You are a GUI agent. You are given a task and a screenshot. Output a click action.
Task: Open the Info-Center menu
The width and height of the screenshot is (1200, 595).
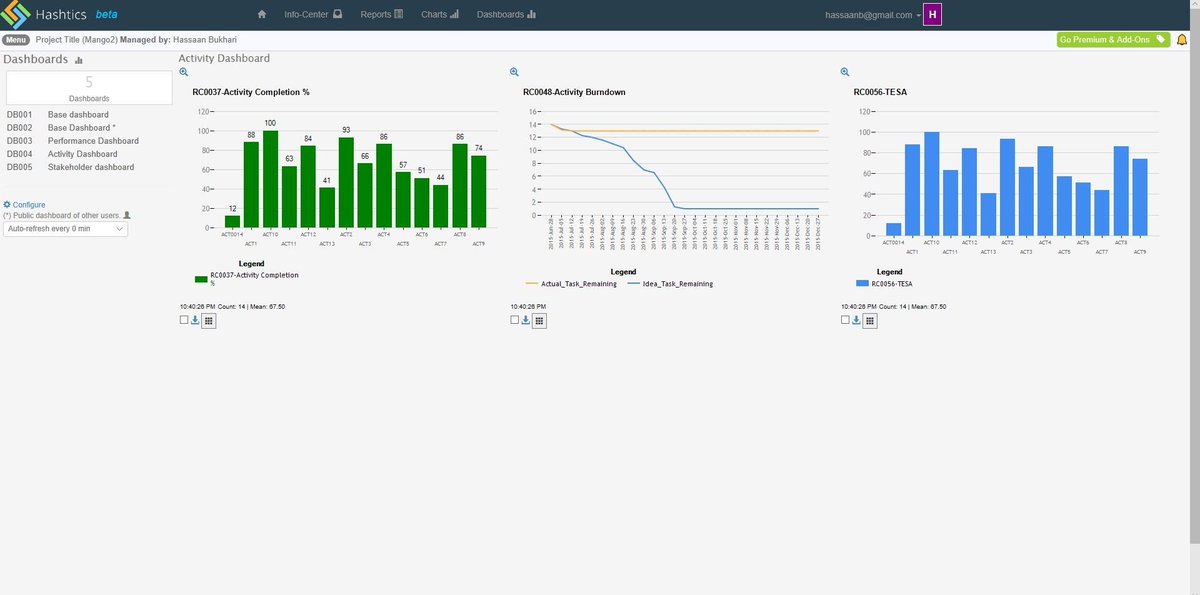click(x=313, y=15)
